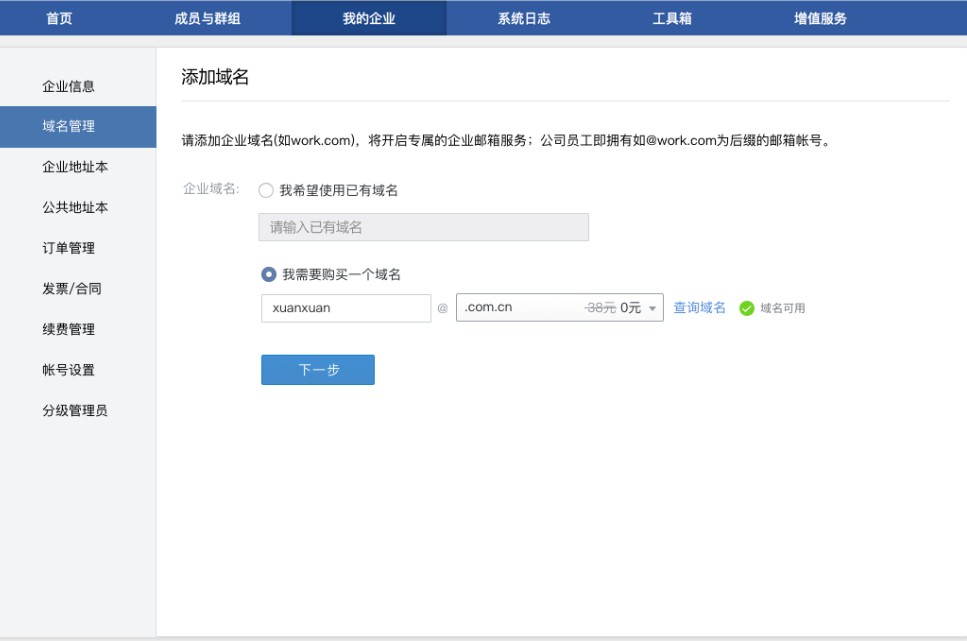The width and height of the screenshot is (967, 641).
Task: Switch to 成员与群组 tab
Action: [207, 18]
